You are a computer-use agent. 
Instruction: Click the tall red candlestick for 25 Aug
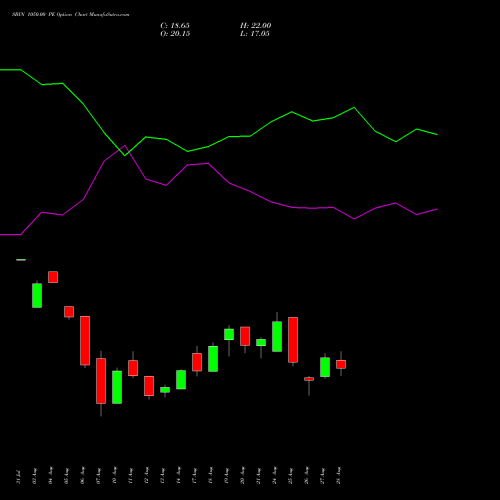(x=293, y=340)
